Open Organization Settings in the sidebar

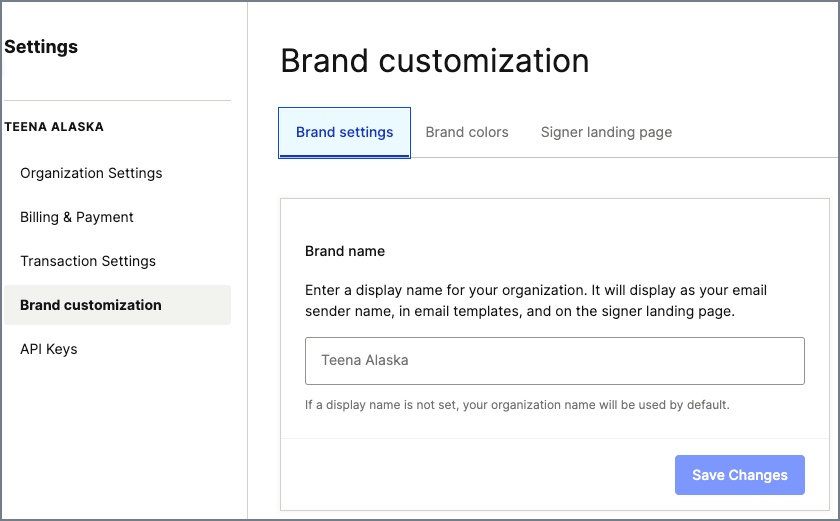(91, 173)
